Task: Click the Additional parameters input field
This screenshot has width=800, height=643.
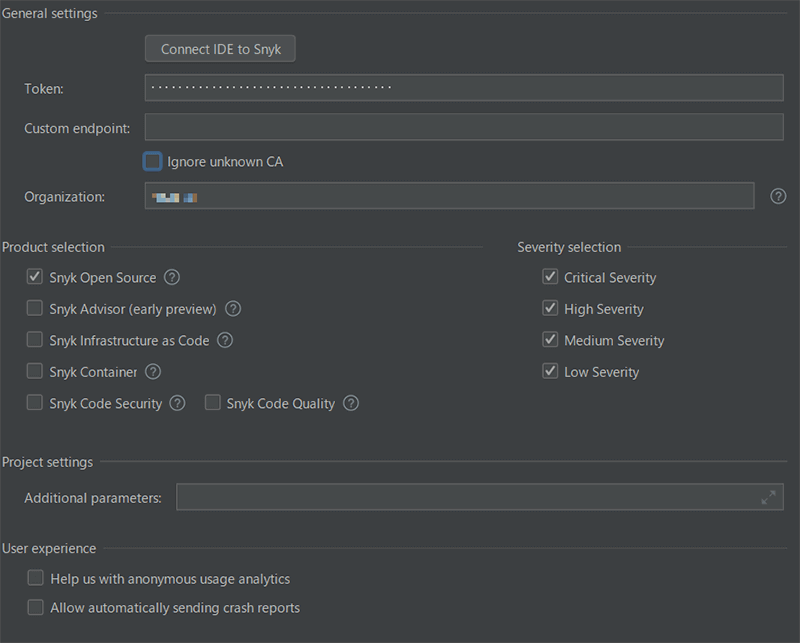Action: pos(480,497)
